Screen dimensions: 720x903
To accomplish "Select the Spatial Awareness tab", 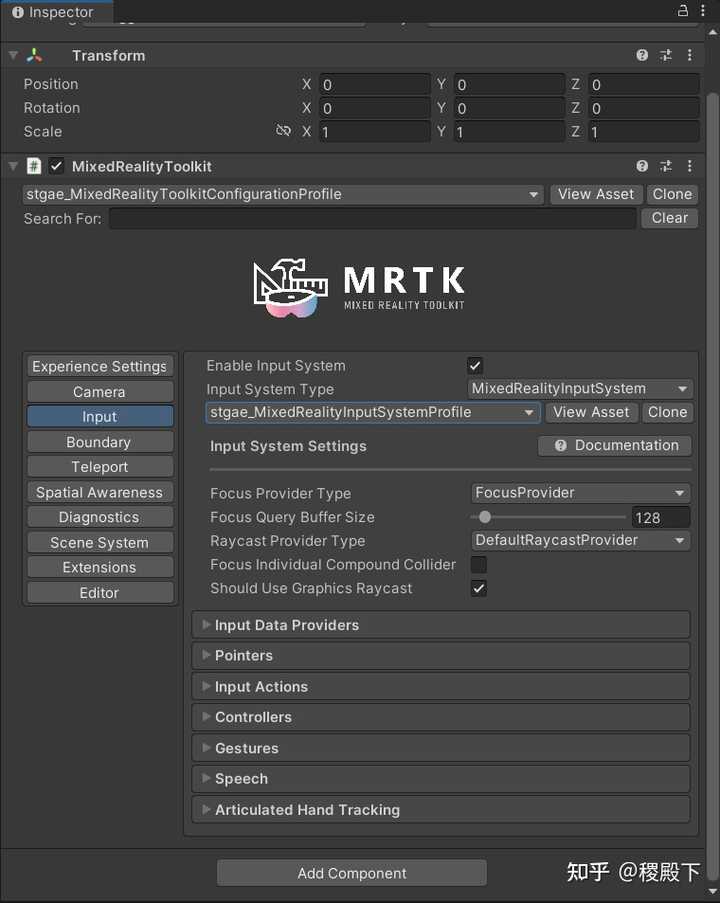I will (100, 492).
